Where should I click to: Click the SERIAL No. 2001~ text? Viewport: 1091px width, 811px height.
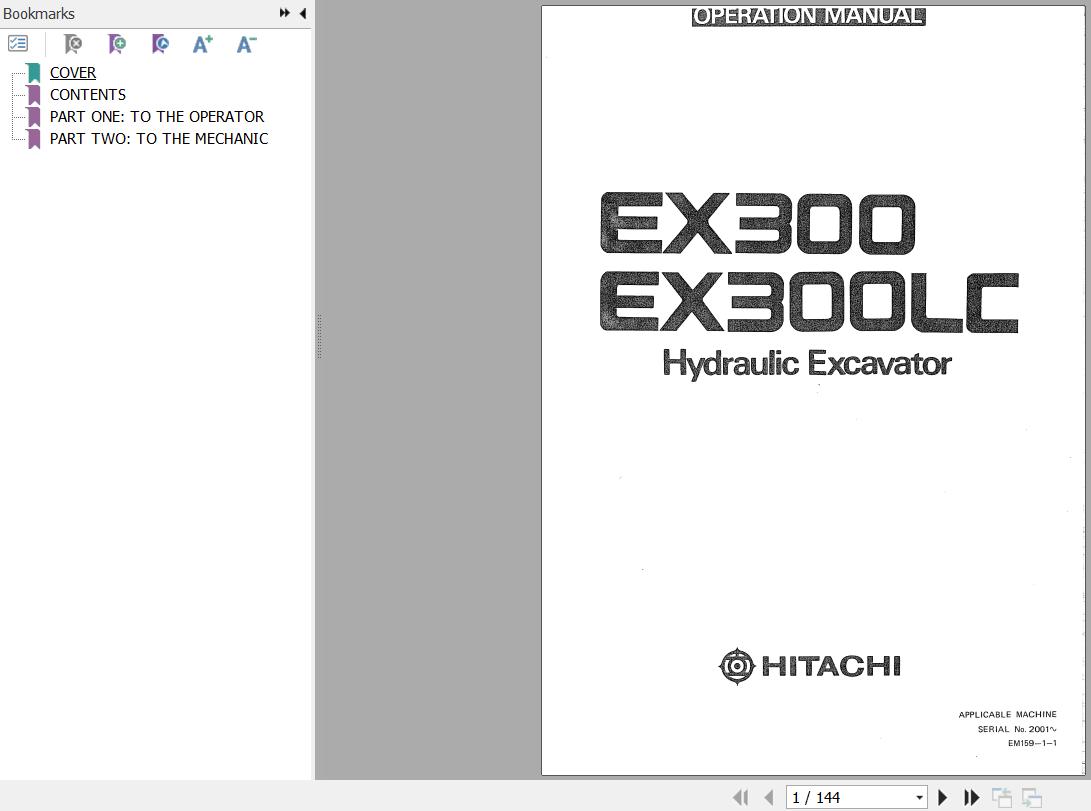[1017, 729]
